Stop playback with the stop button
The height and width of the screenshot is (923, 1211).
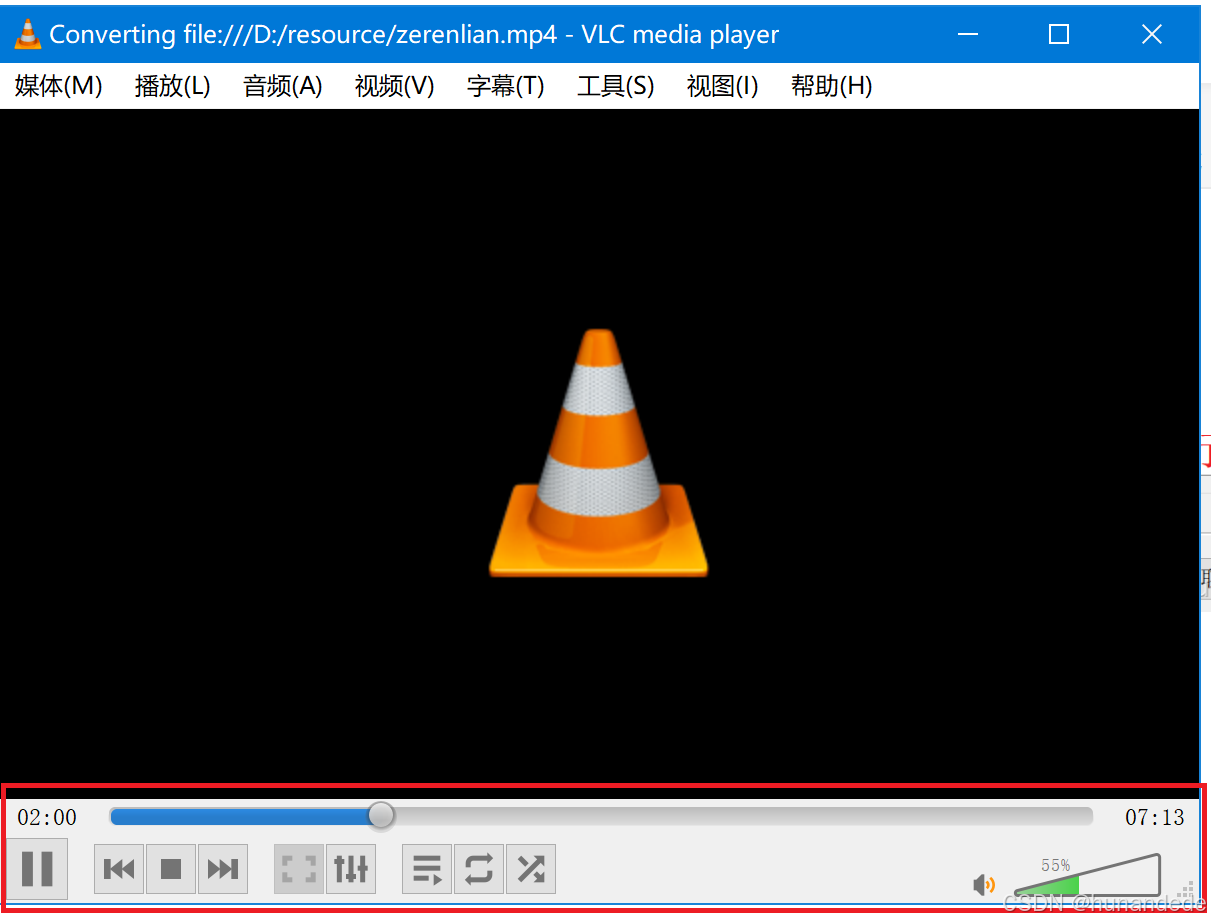171,869
